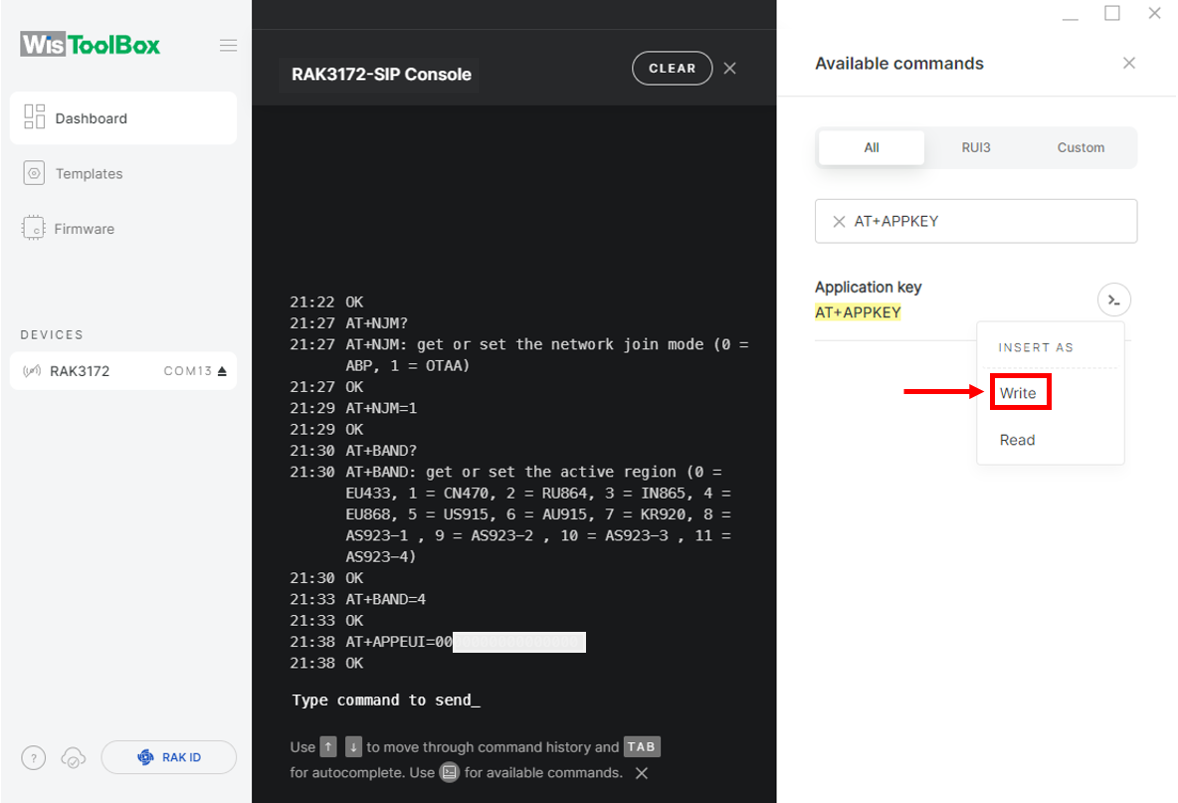Click the RAK3172 wireless signal icon

(32, 371)
